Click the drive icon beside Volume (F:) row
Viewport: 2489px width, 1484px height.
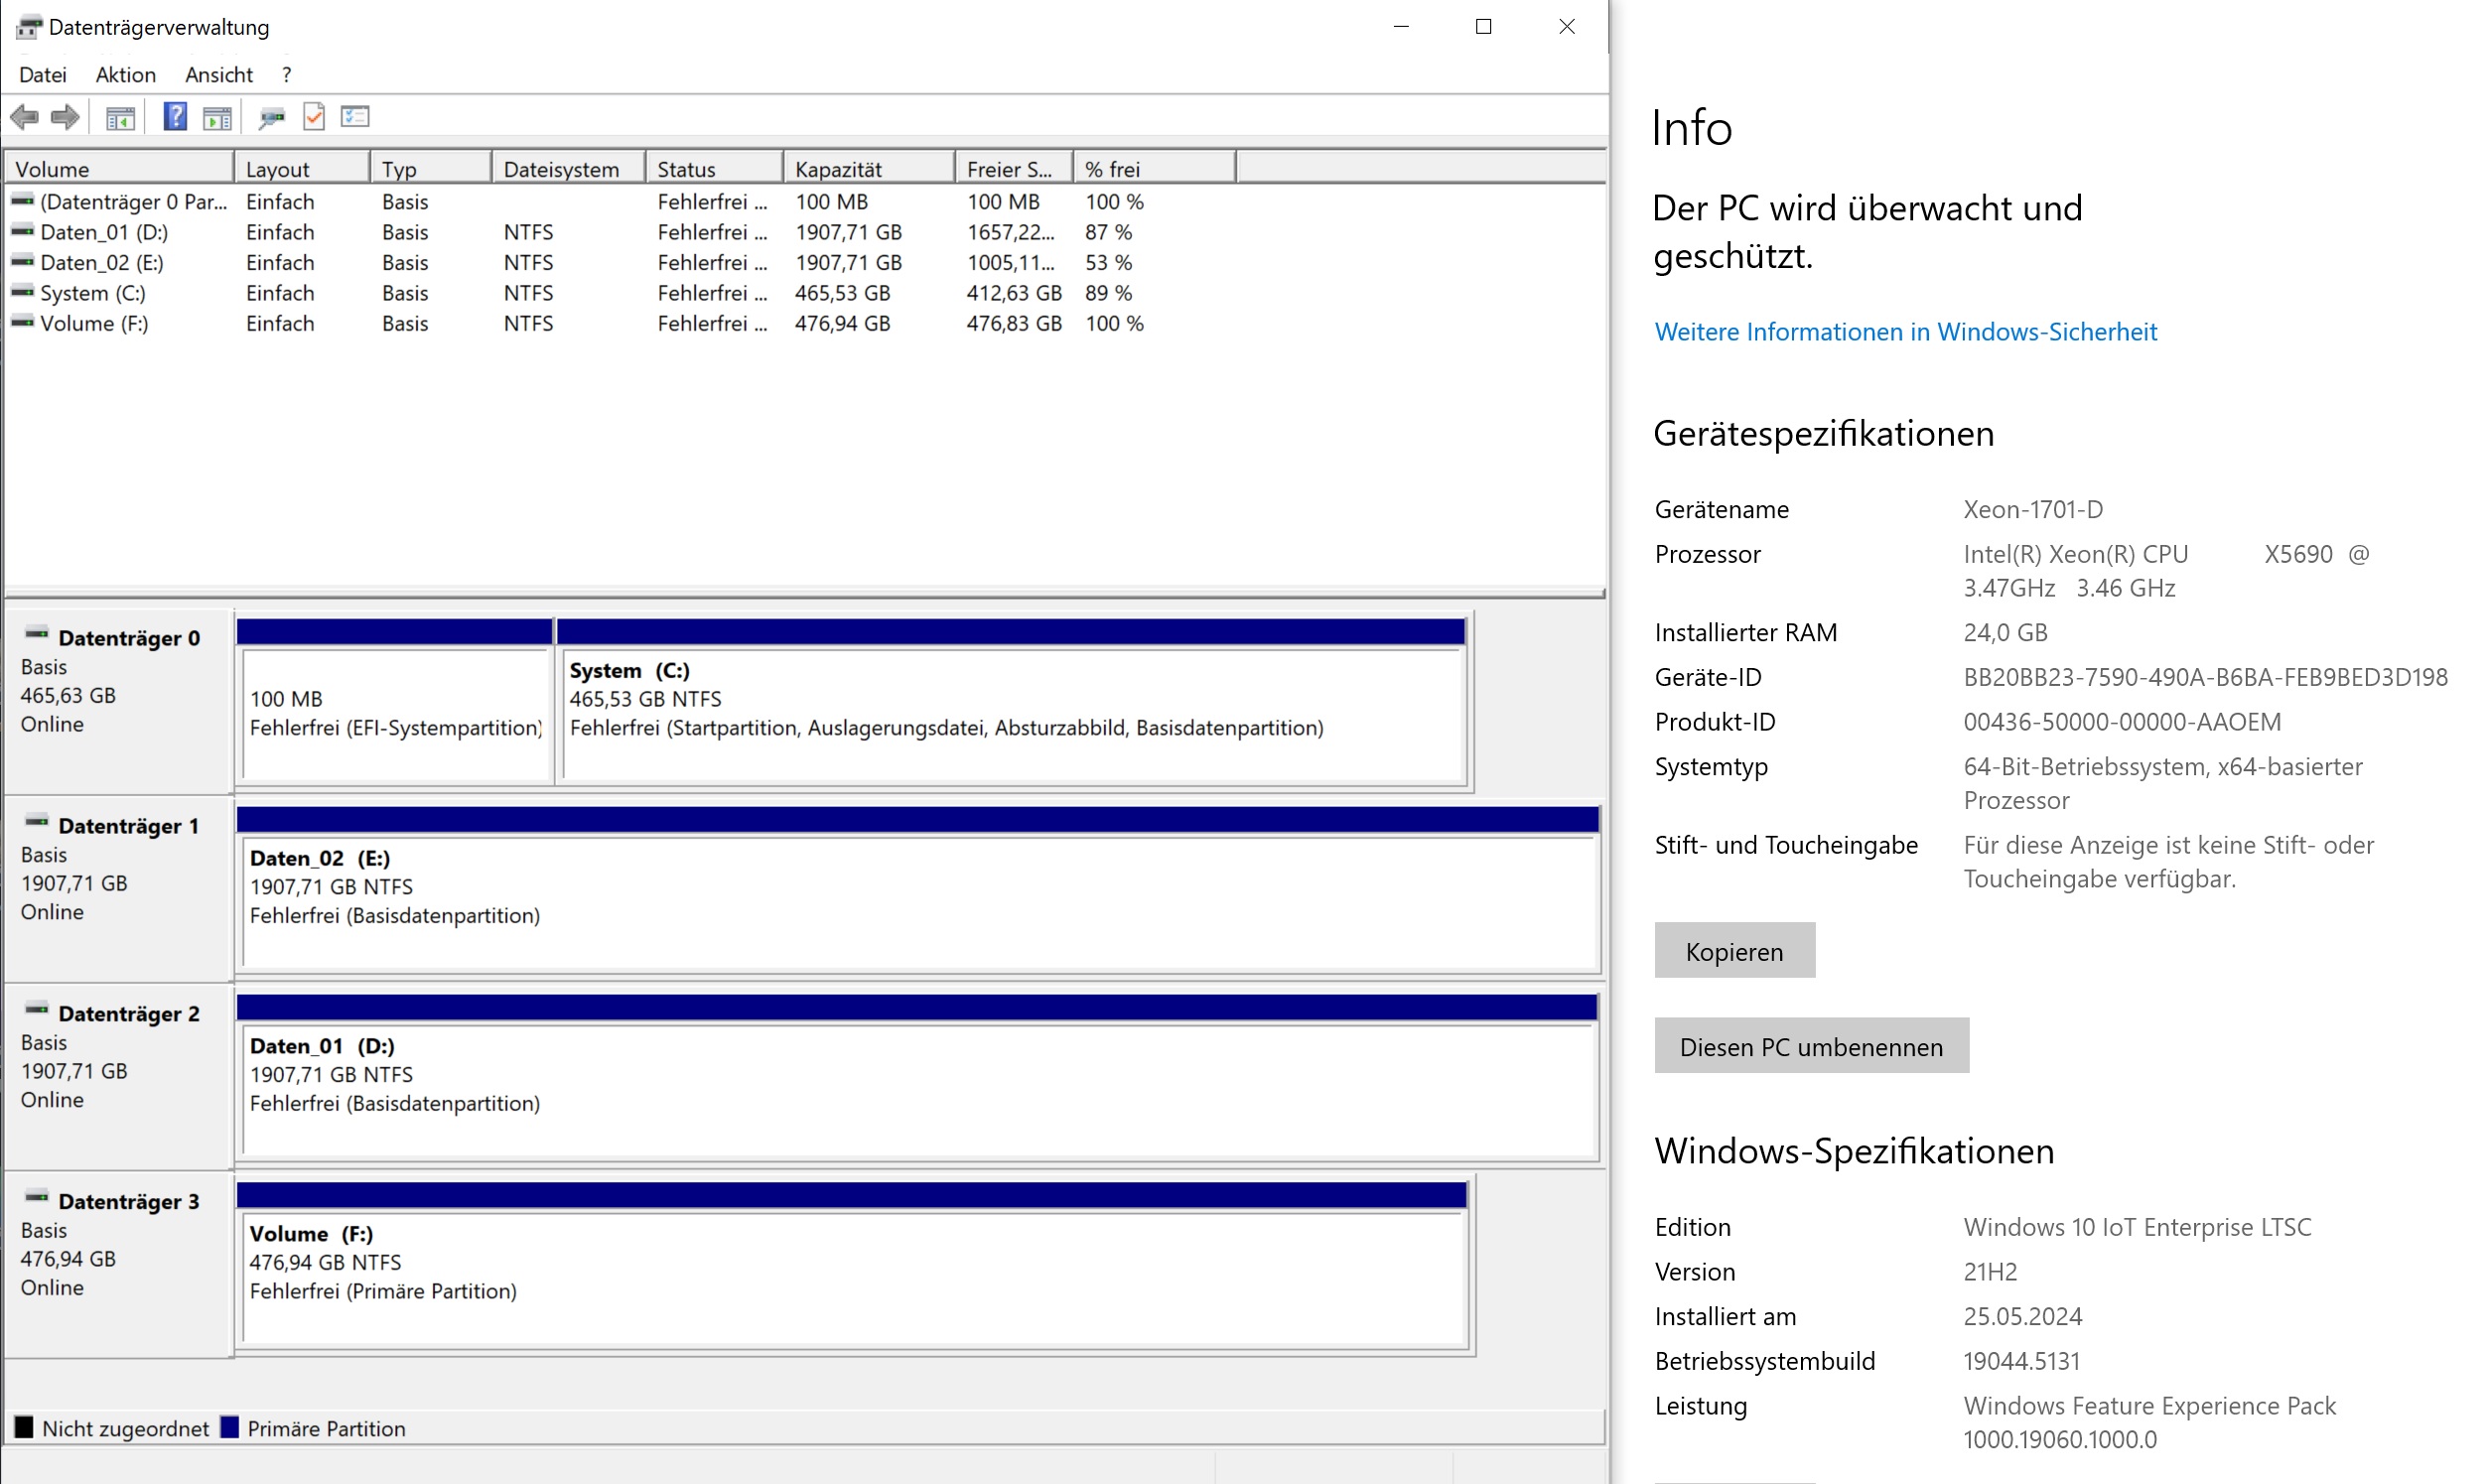click(23, 322)
